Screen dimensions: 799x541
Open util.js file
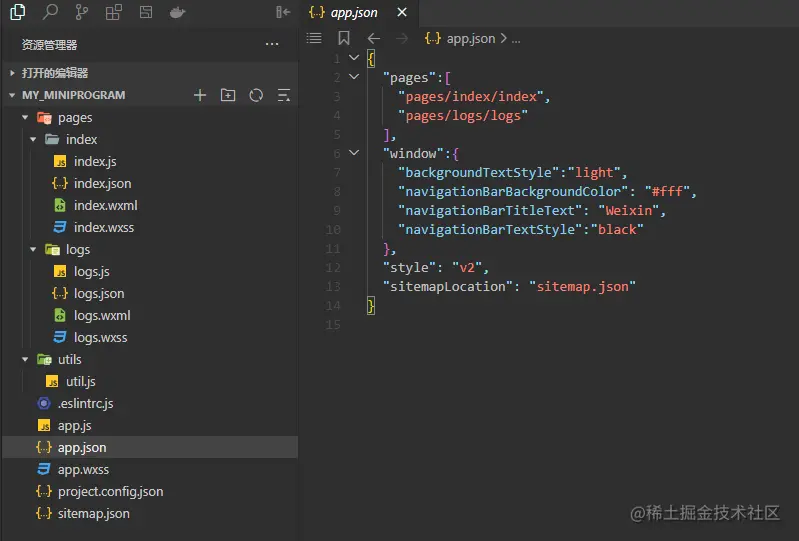(81, 382)
